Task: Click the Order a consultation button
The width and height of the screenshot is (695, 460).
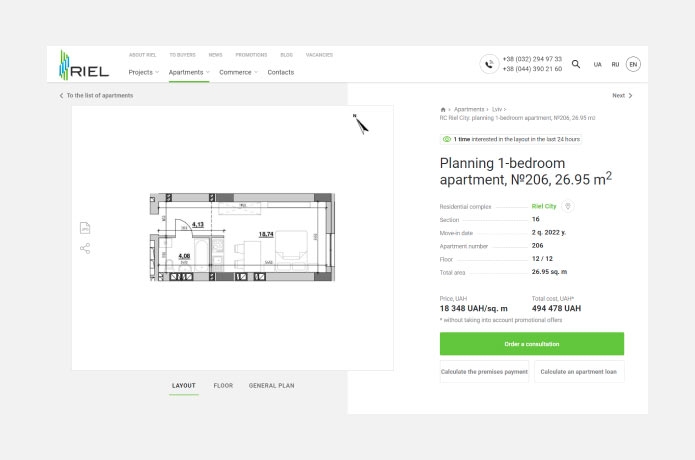Action: [x=531, y=344]
